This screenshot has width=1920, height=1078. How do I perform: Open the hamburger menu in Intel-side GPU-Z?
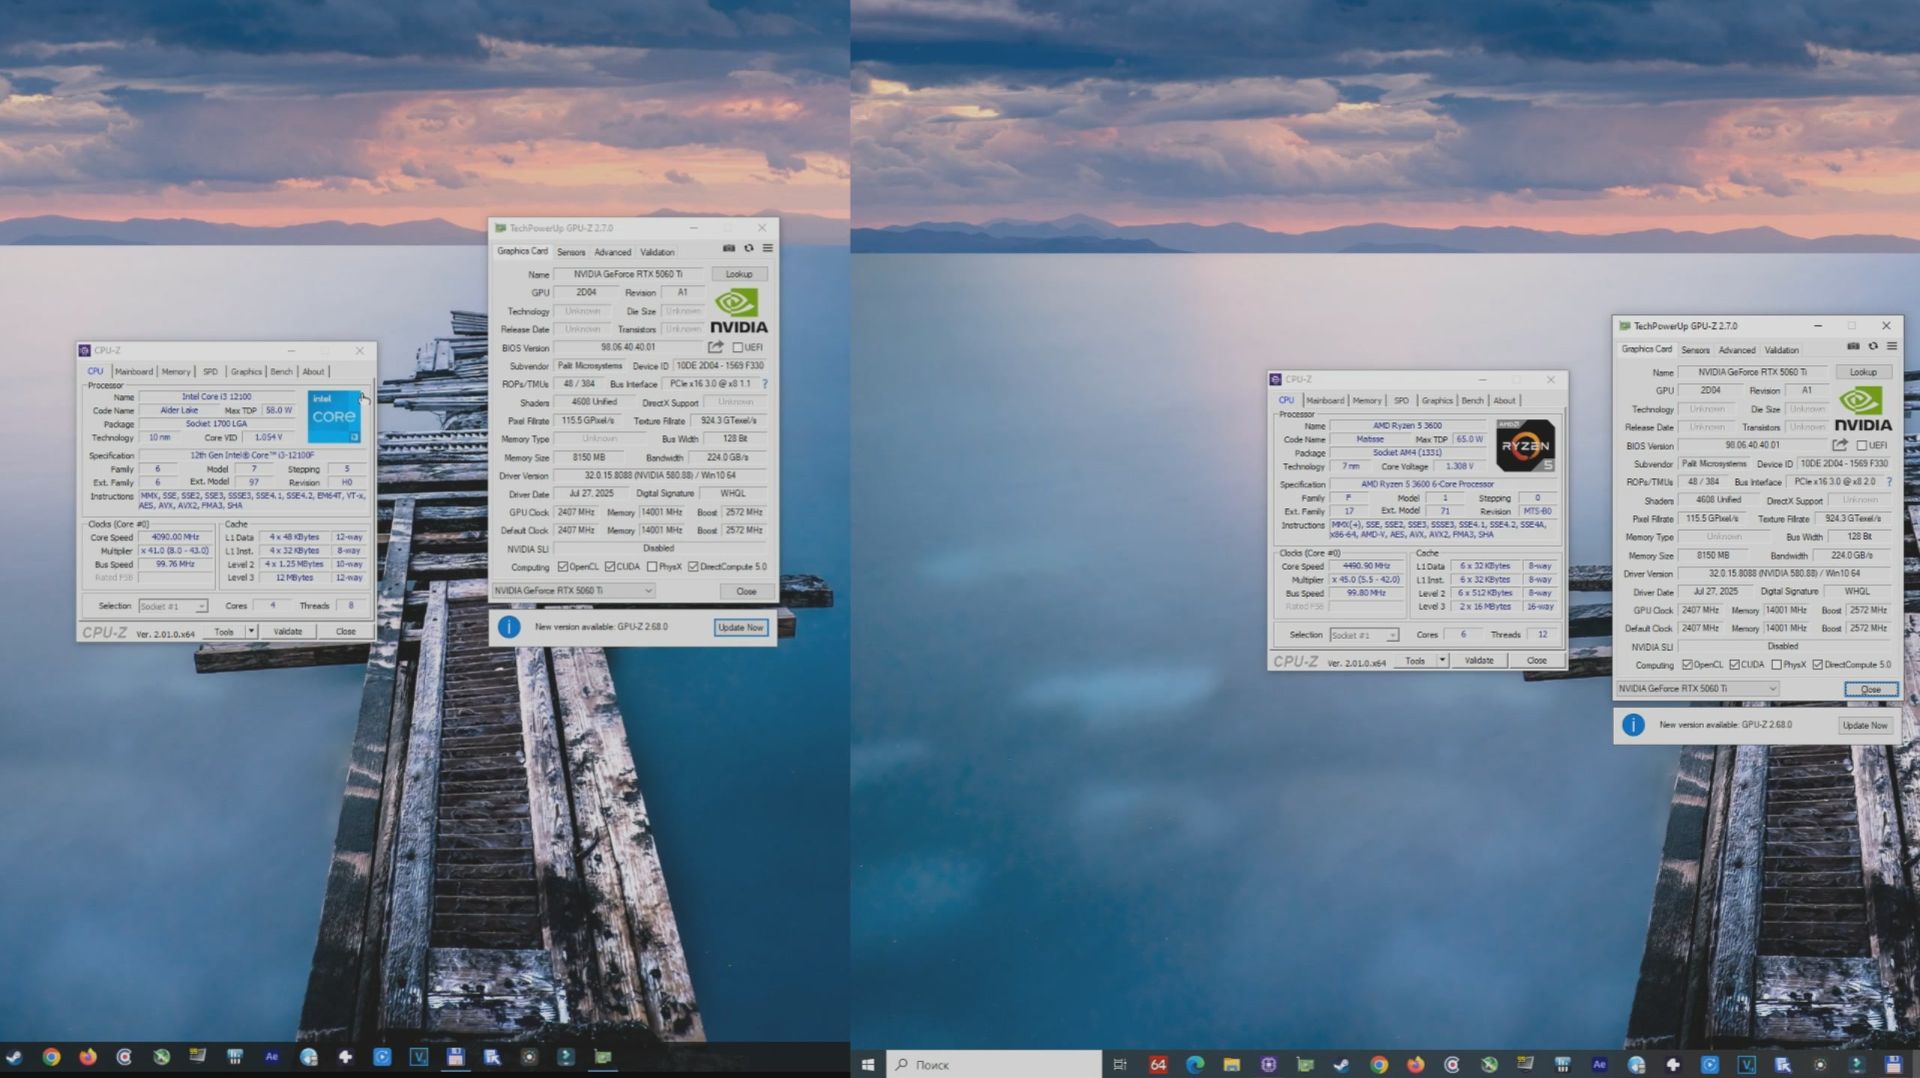coord(768,249)
